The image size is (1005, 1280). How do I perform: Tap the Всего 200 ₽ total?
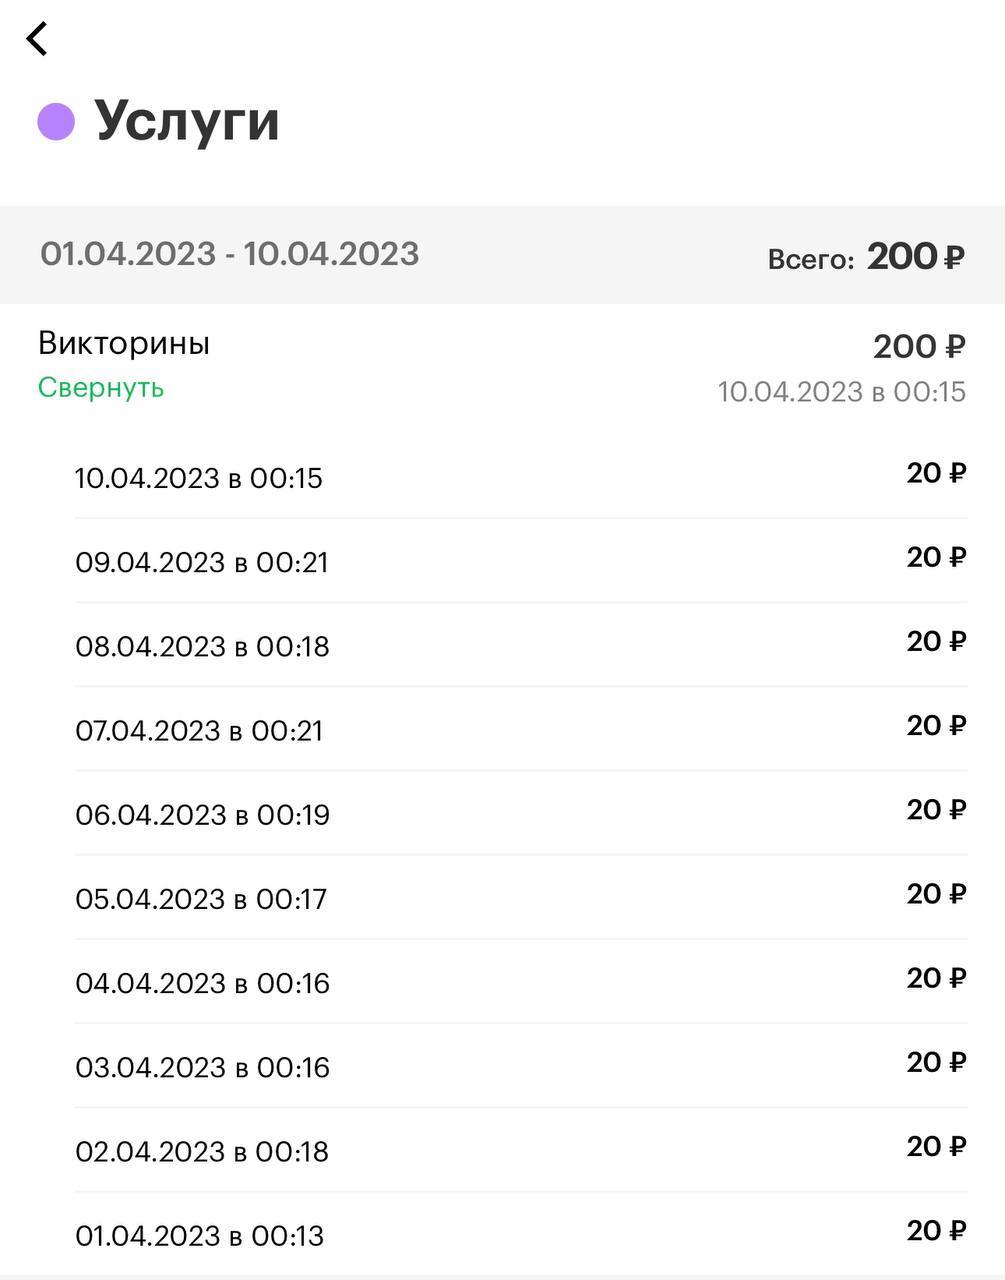coord(865,258)
